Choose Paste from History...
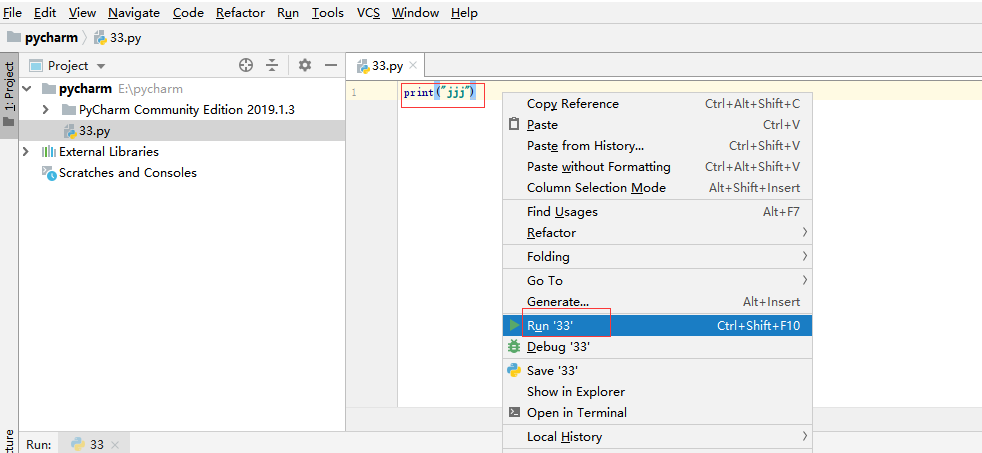This screenshot has height=453, width=982. [x=658, y=146]
